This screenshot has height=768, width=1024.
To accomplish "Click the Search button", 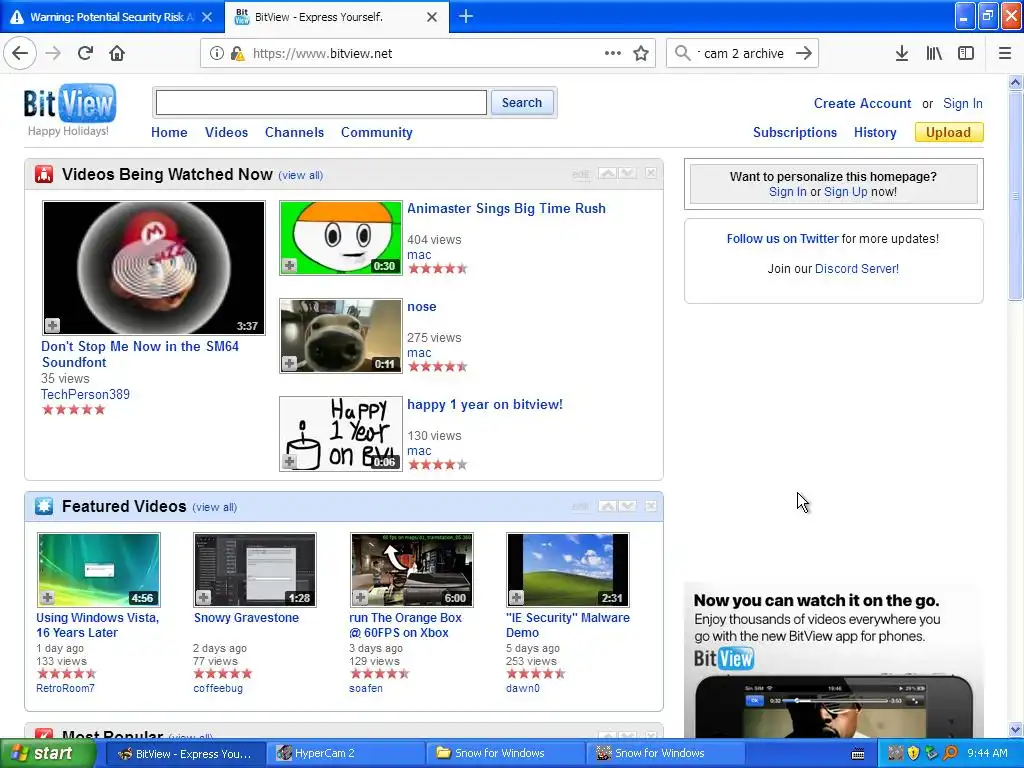I will pos(522,103).
